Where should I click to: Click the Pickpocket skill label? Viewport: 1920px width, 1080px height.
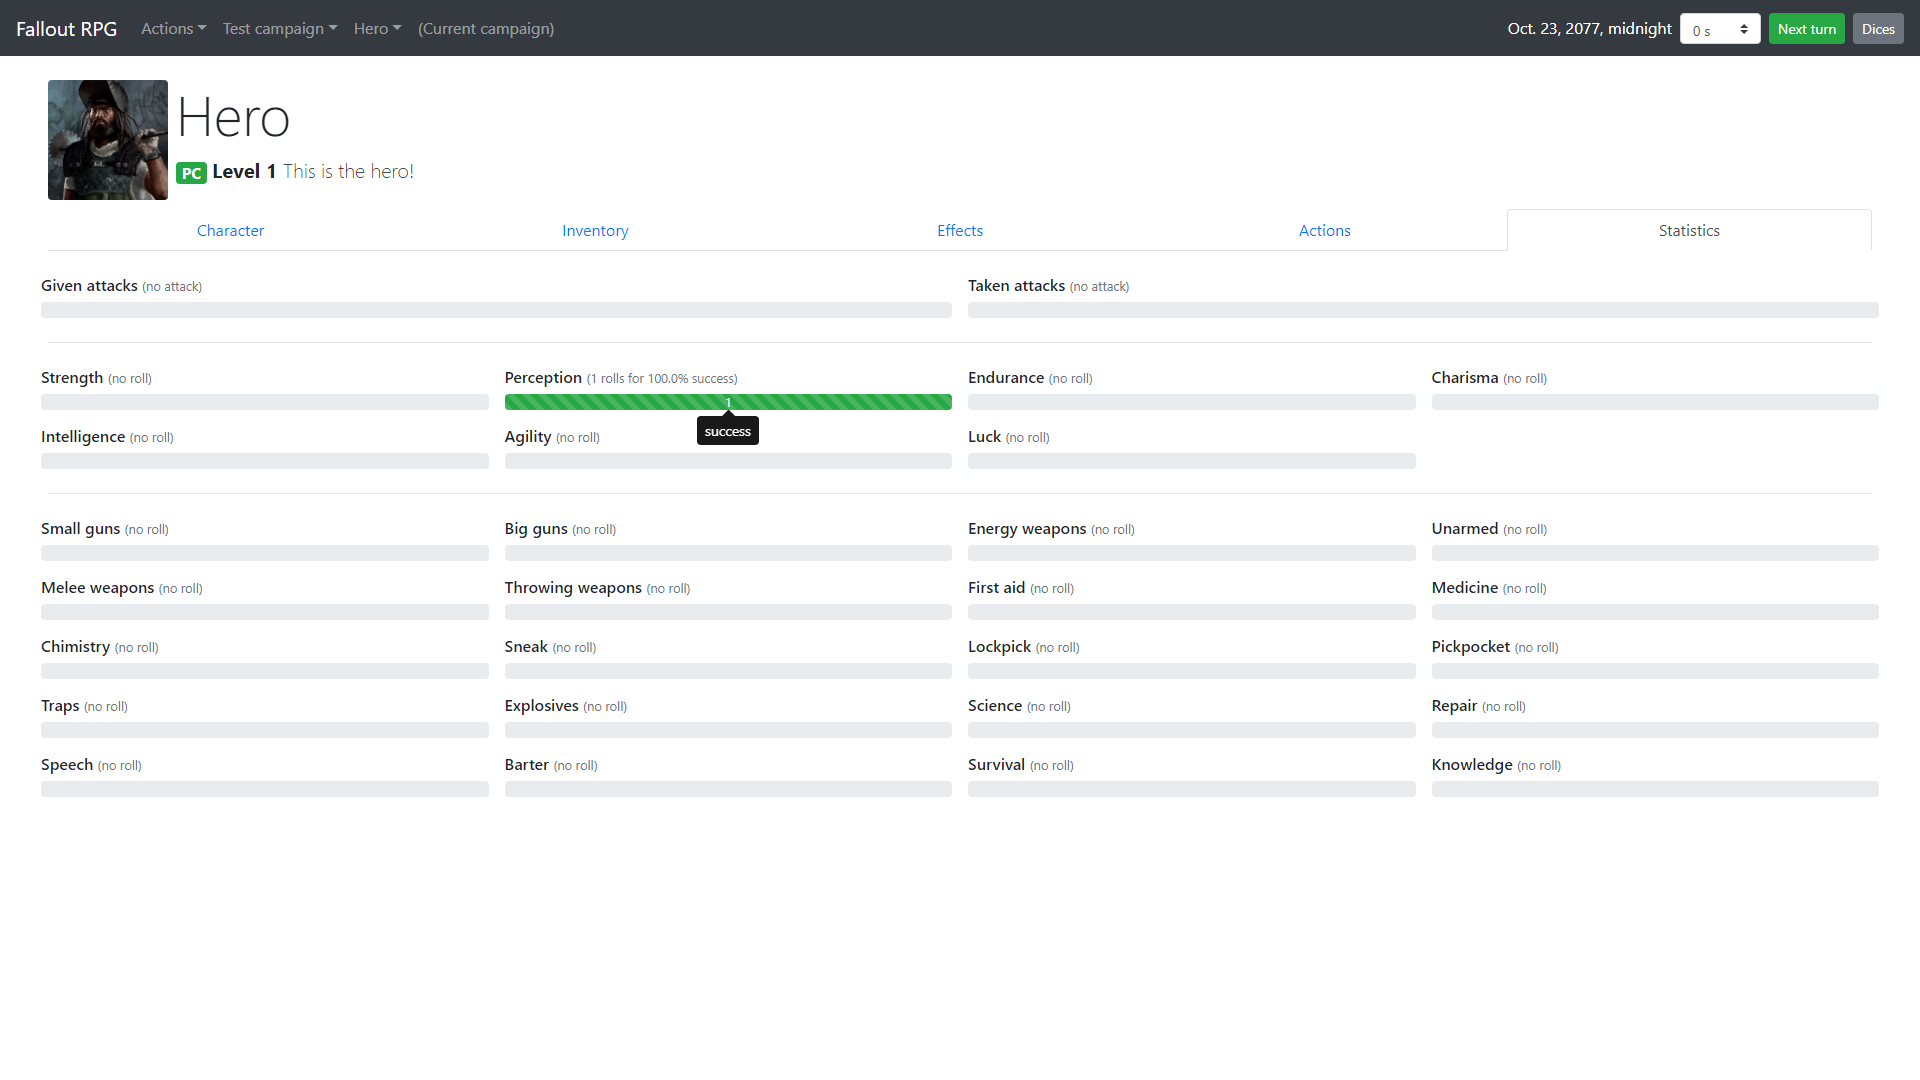1471,647
